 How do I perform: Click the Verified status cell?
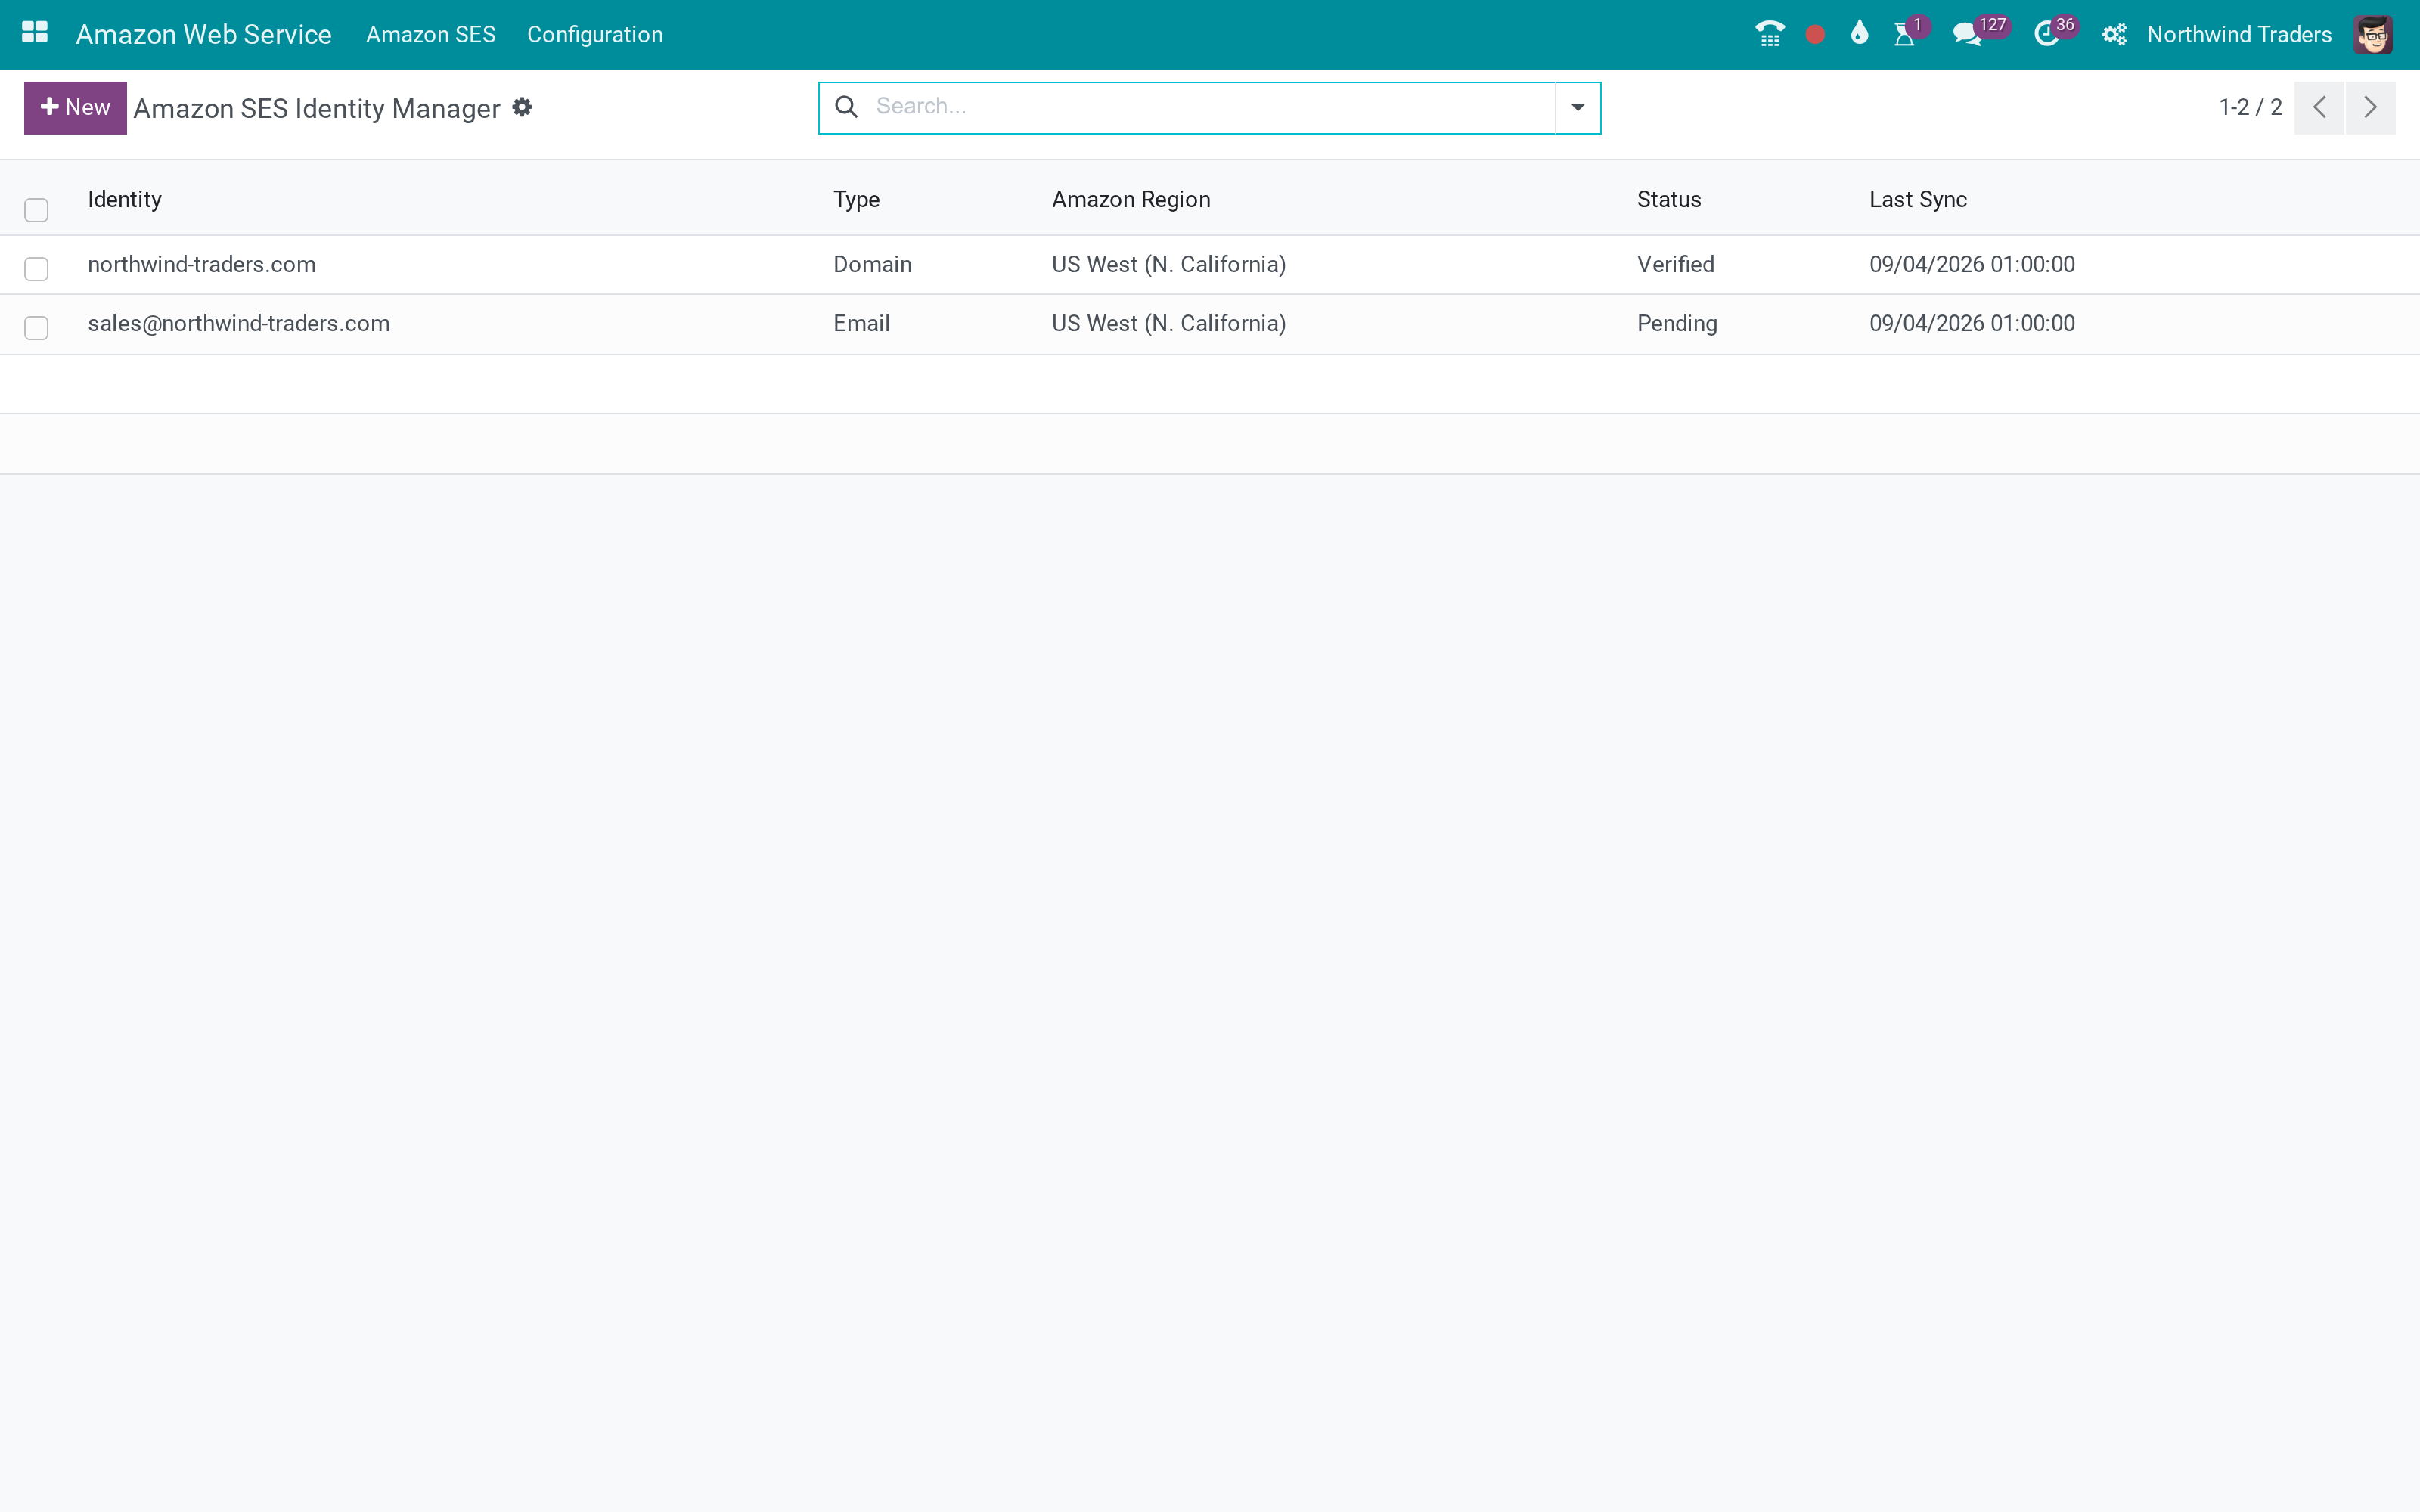tap(1676, 264)
